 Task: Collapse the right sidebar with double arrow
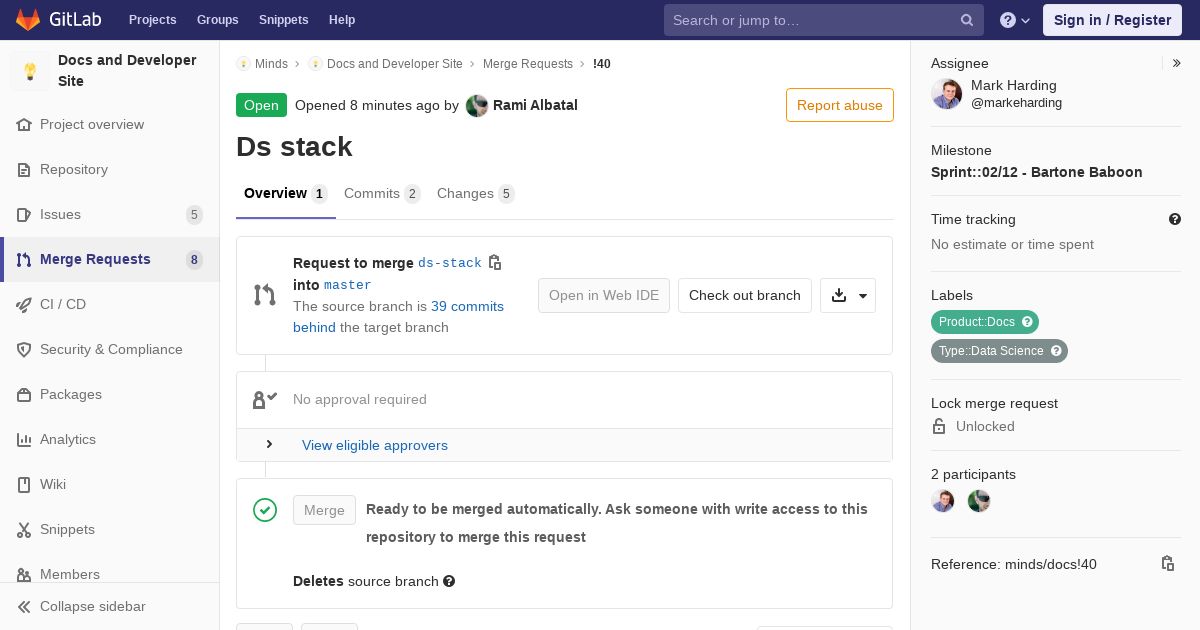pyautogui.click(x=1177, y=63)
